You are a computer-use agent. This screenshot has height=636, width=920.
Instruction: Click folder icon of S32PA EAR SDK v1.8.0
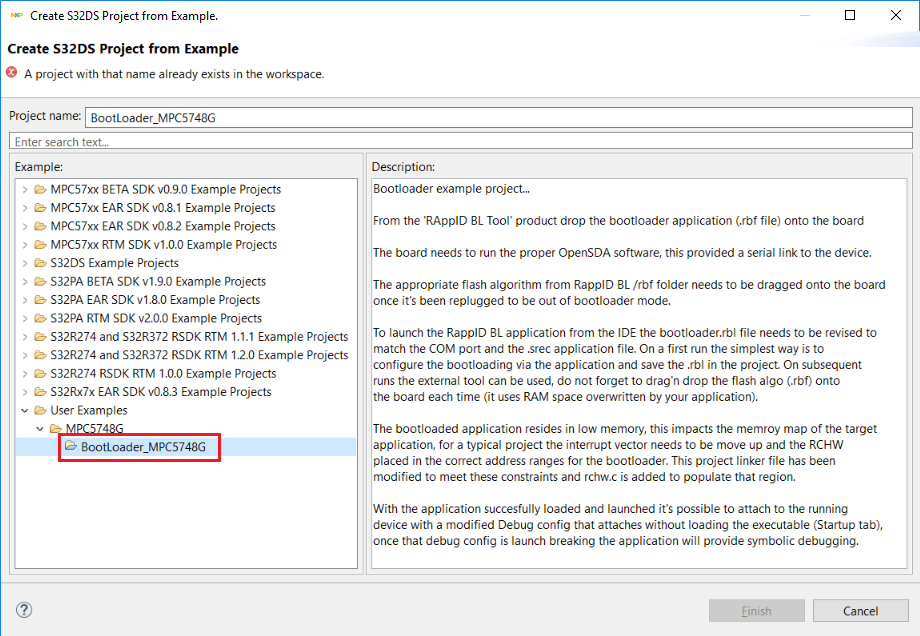coord(40,300)
